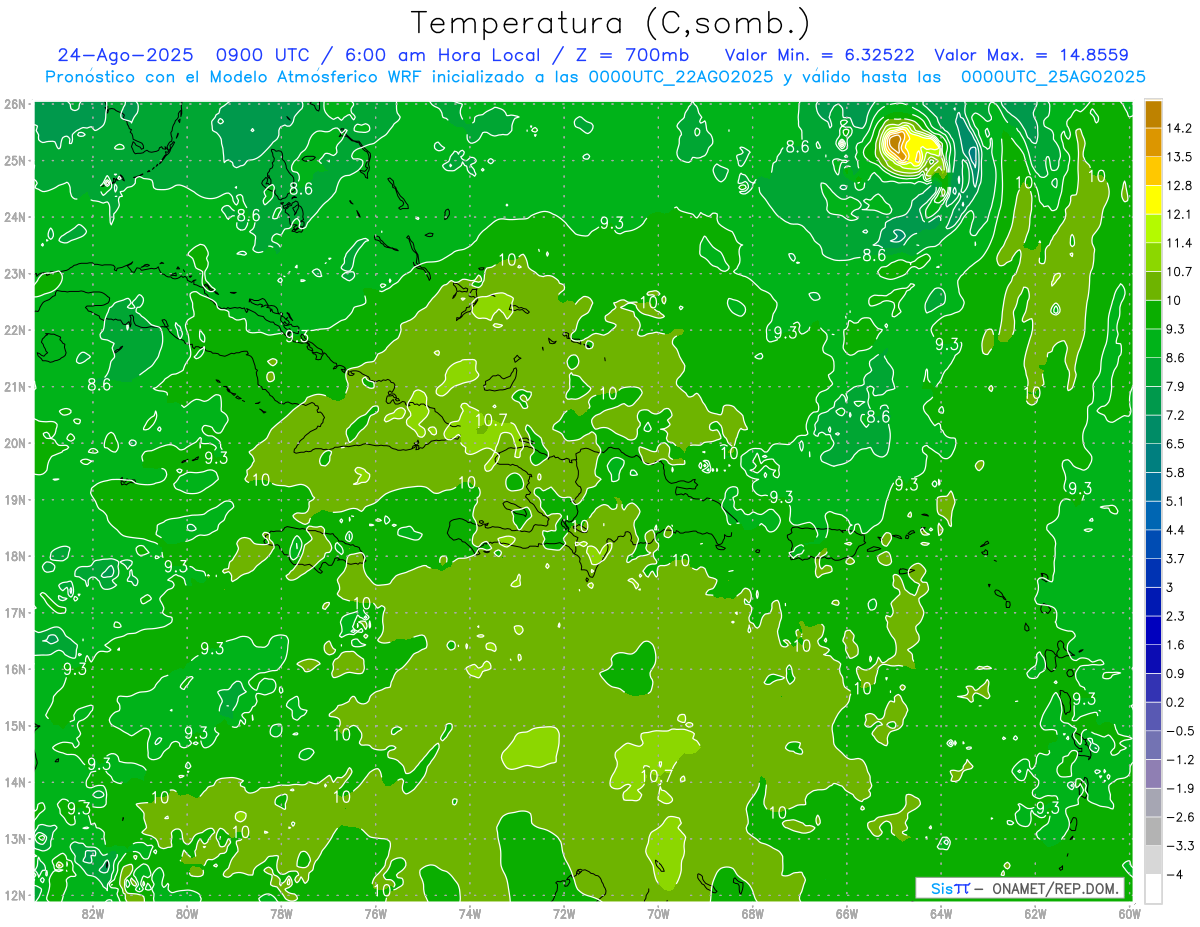Viewport: 1200px width, 927px height.
Task: Click the "20N" latitude axis label
Action: pyautogui.click(x=14, y=443)
